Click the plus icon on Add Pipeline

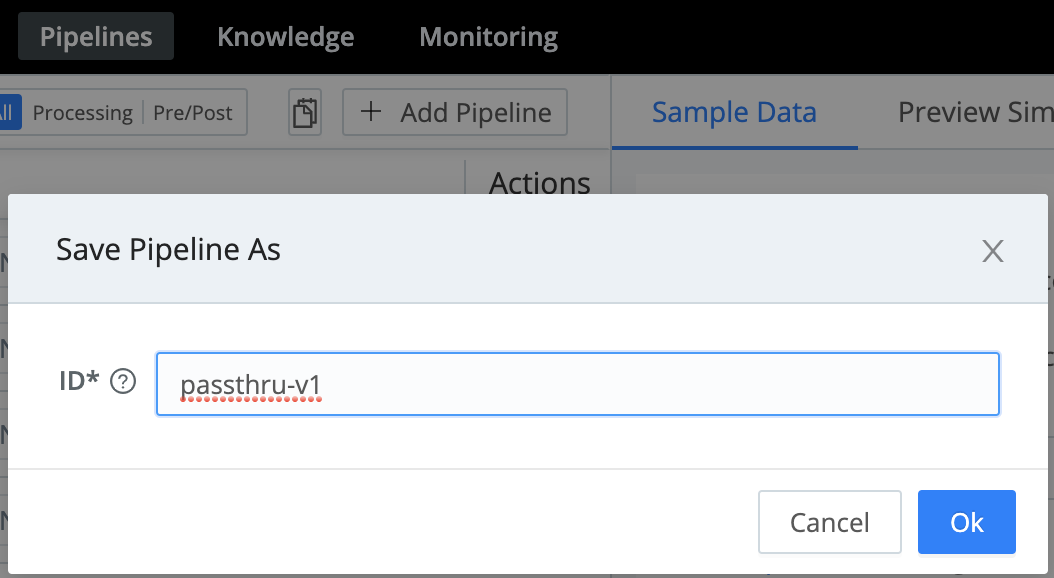click(x=371, y=112)
